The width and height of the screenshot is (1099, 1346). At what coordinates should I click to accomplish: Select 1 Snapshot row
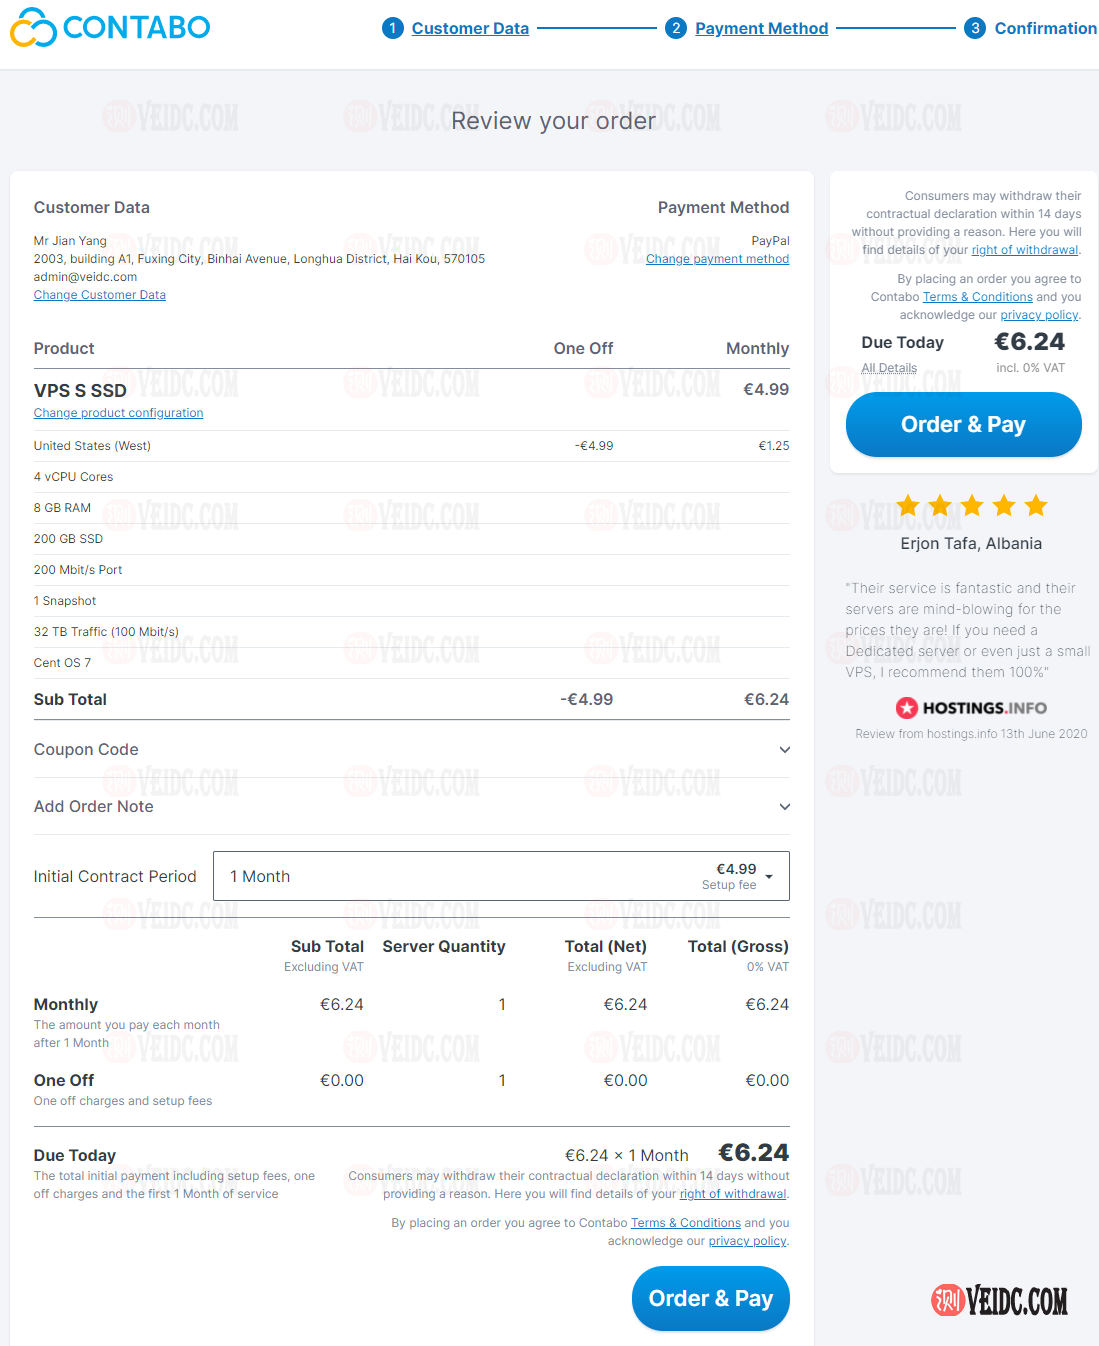pos(412,601)
